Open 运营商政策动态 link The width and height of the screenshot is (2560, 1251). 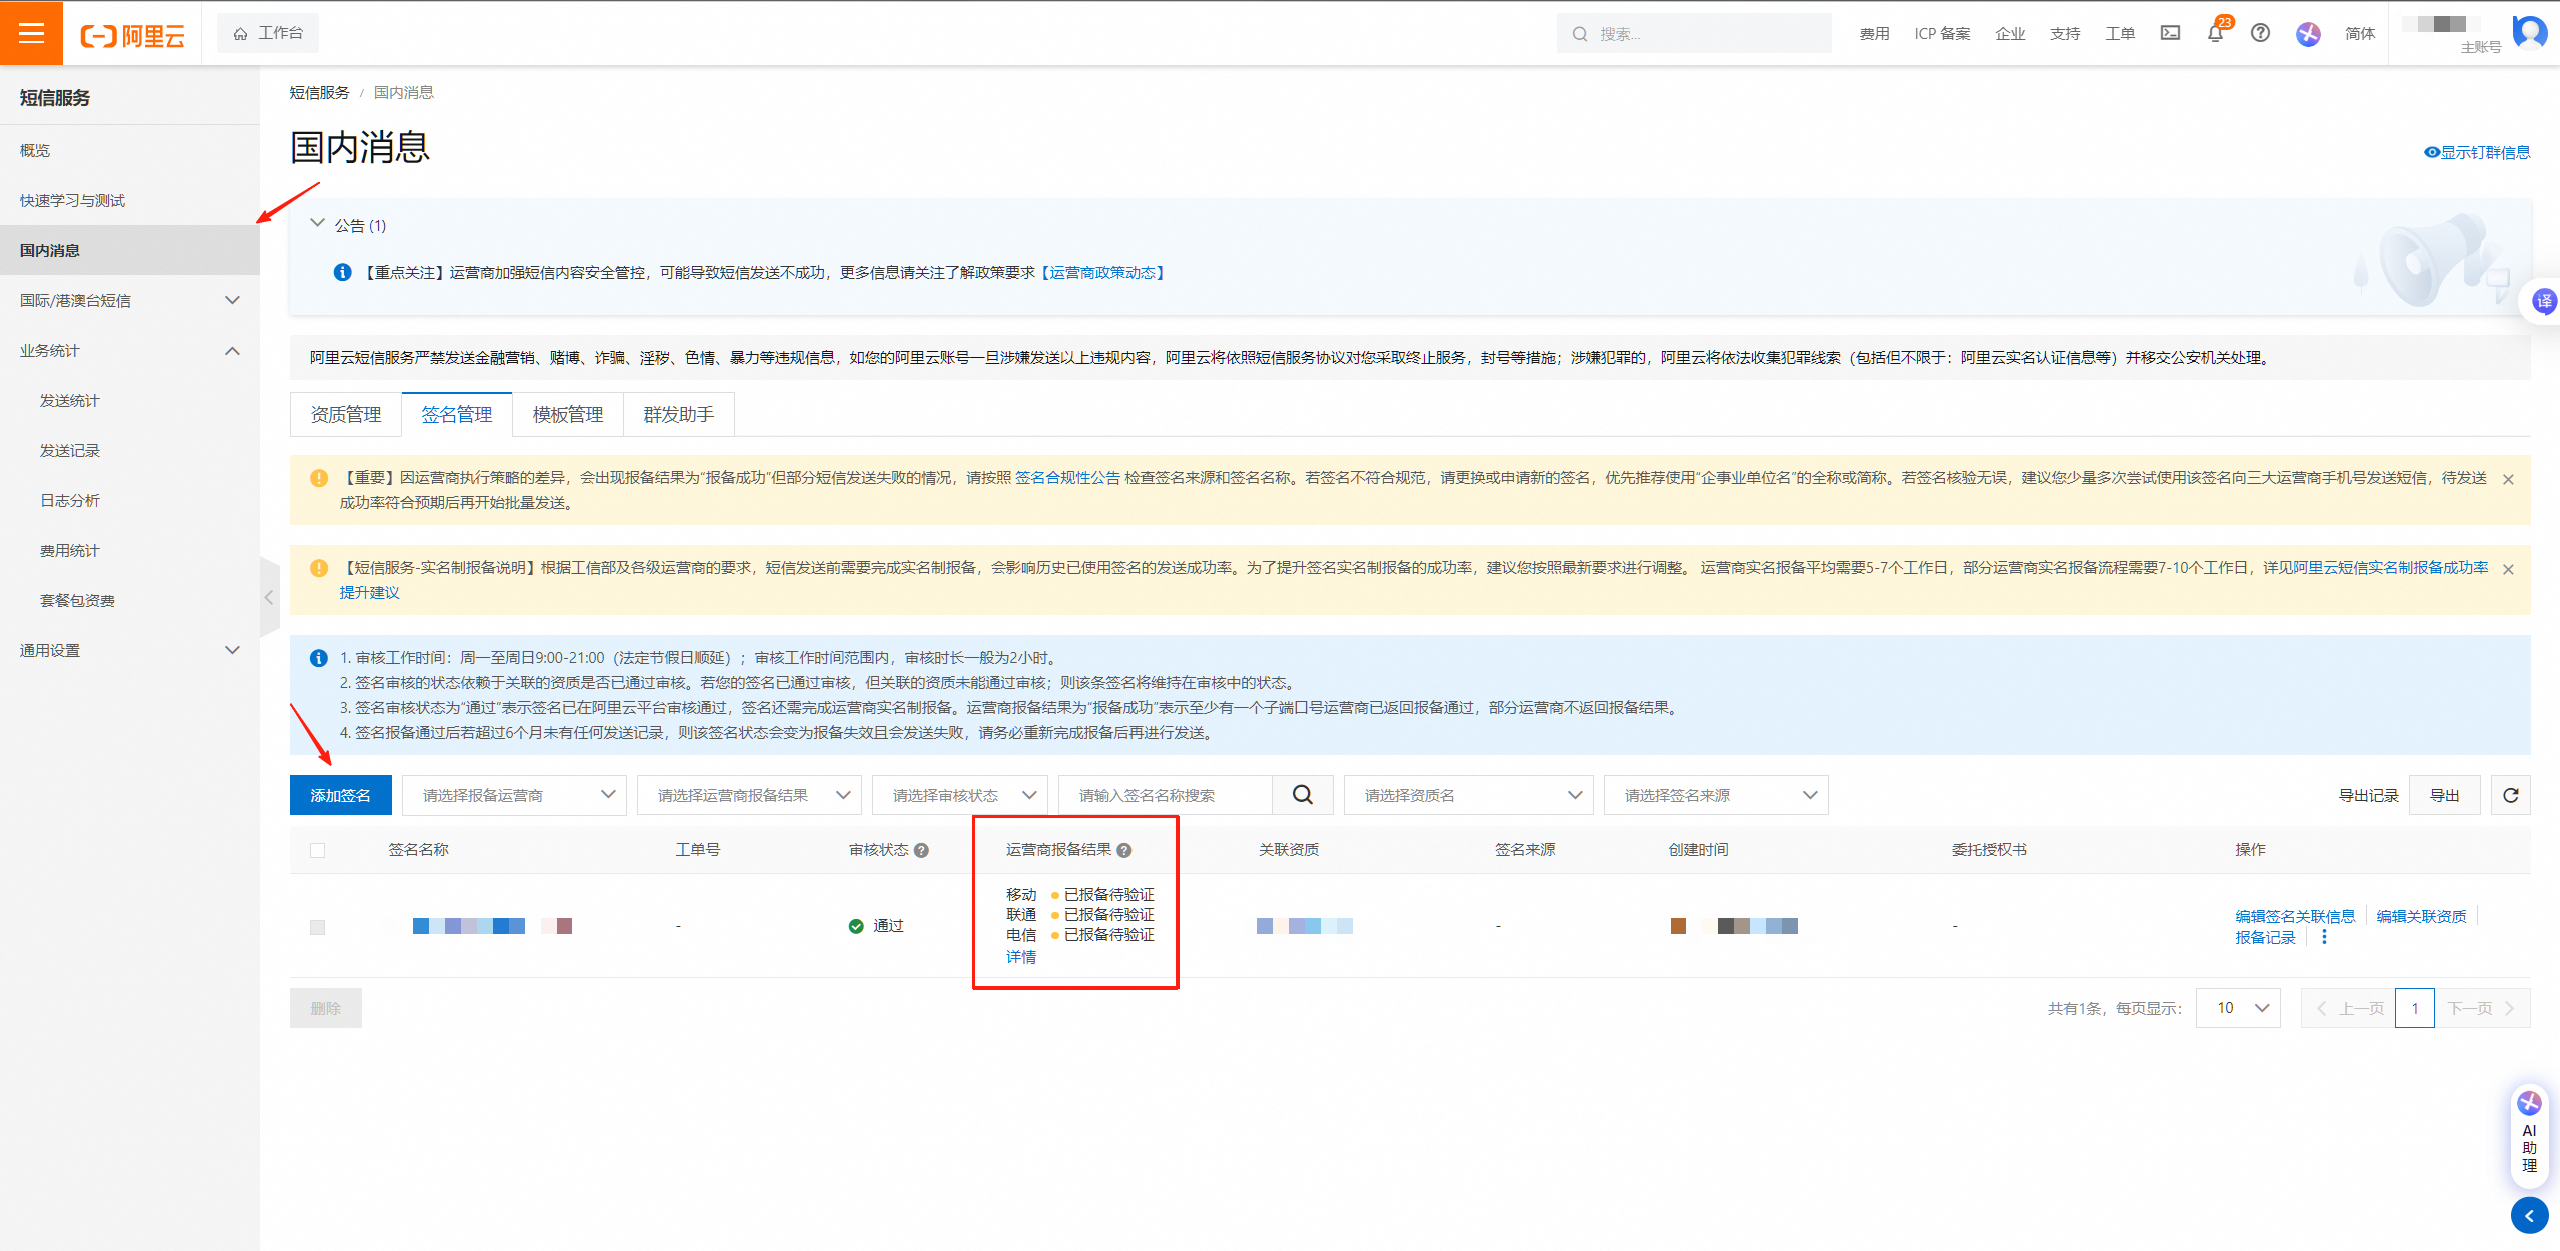1102,272
